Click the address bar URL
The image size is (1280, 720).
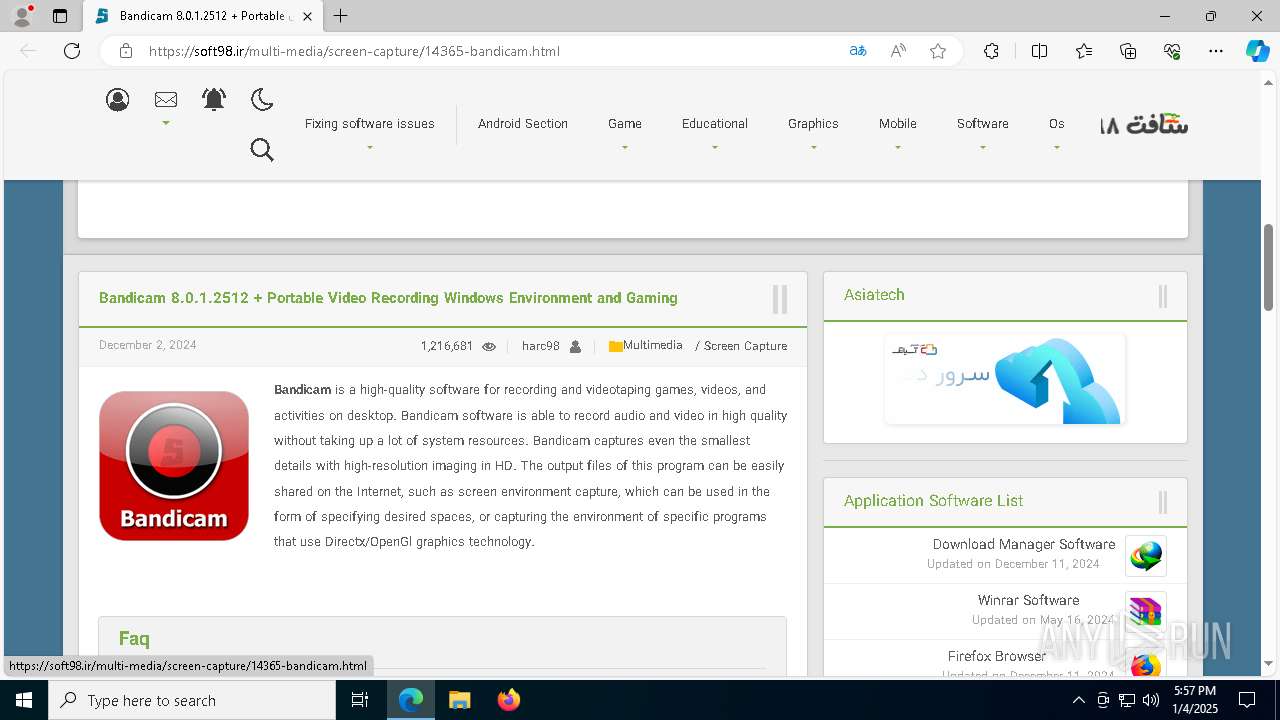pos(354,51)
